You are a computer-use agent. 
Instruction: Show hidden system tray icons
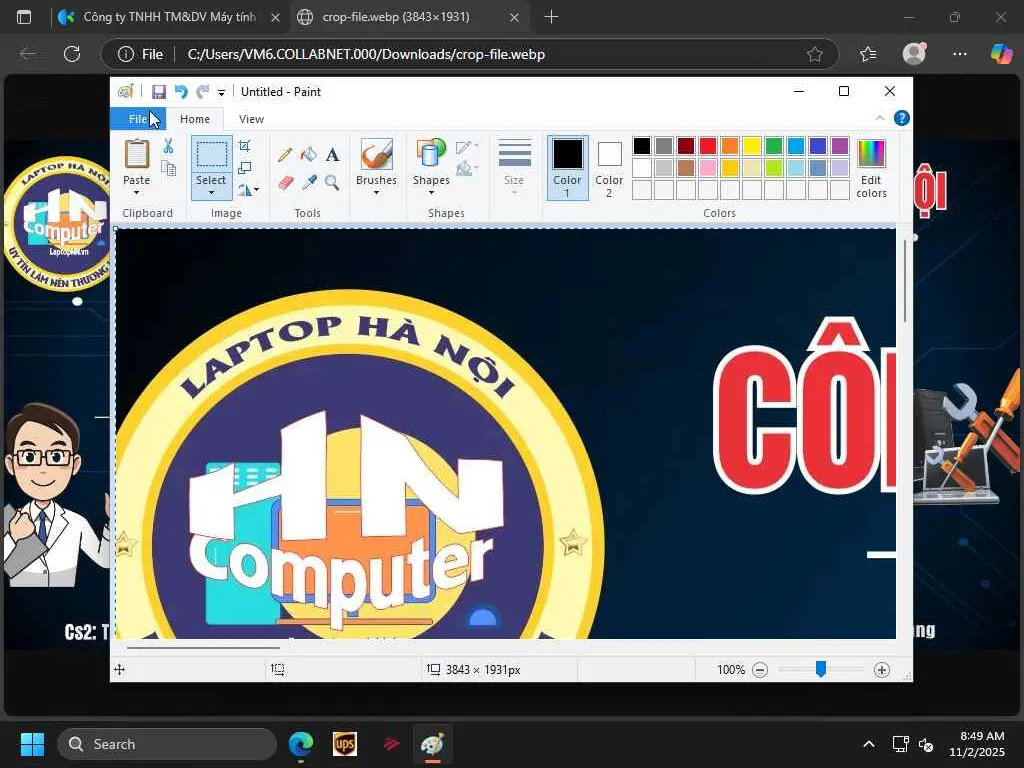[x=869, y=744]
